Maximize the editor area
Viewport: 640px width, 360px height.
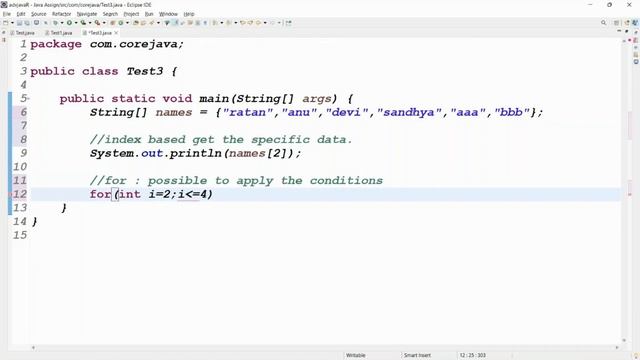(627, 31)
